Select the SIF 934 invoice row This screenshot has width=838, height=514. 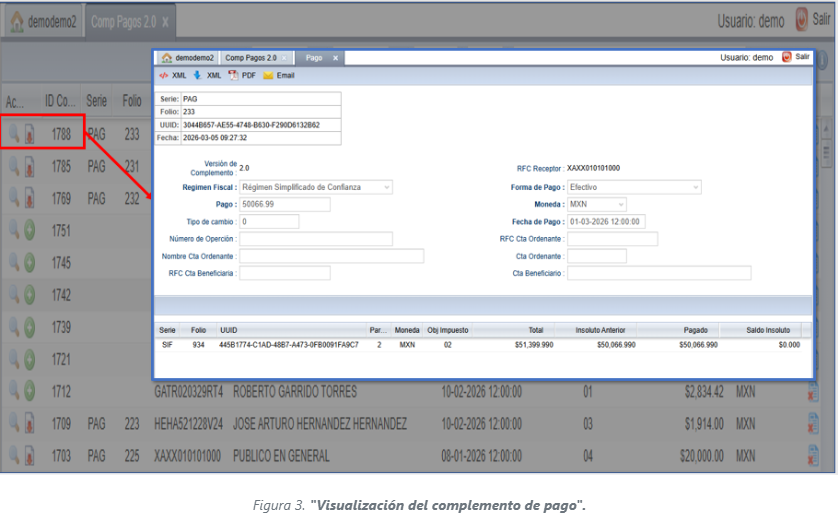pos(480,344)
